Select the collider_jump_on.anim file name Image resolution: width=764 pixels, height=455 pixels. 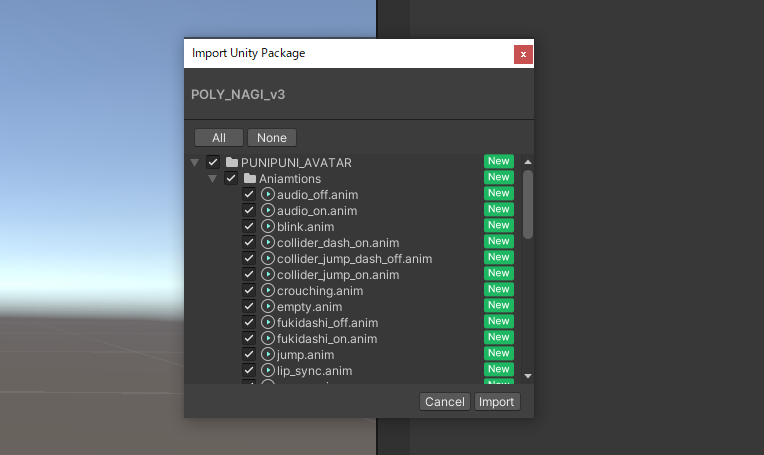[x=338, y=275]
